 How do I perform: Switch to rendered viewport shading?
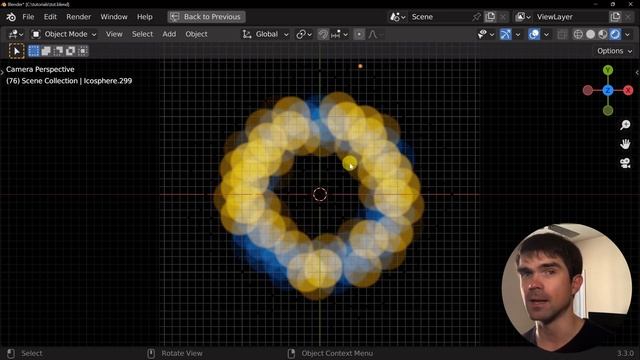(615, 34)
